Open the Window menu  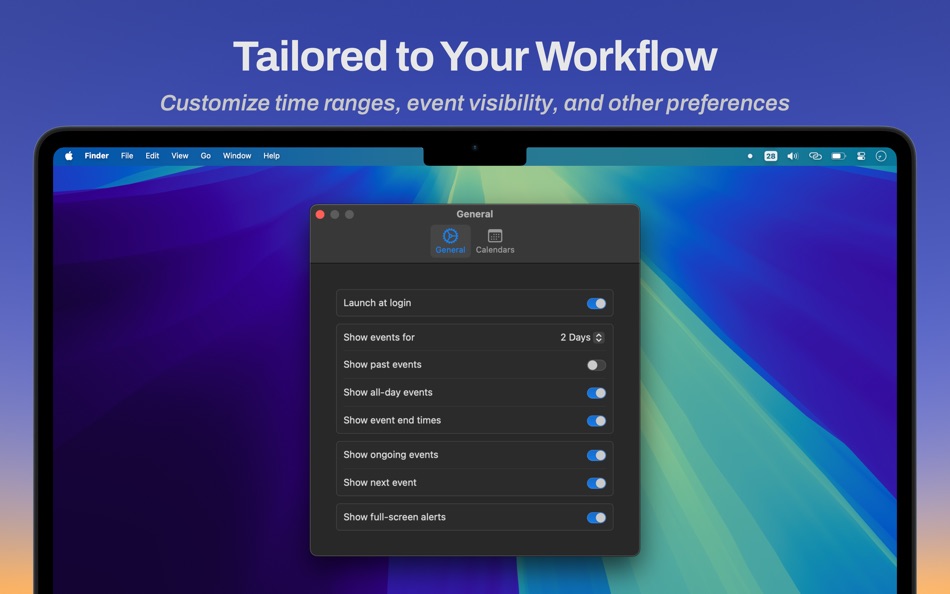coord(237,156)
